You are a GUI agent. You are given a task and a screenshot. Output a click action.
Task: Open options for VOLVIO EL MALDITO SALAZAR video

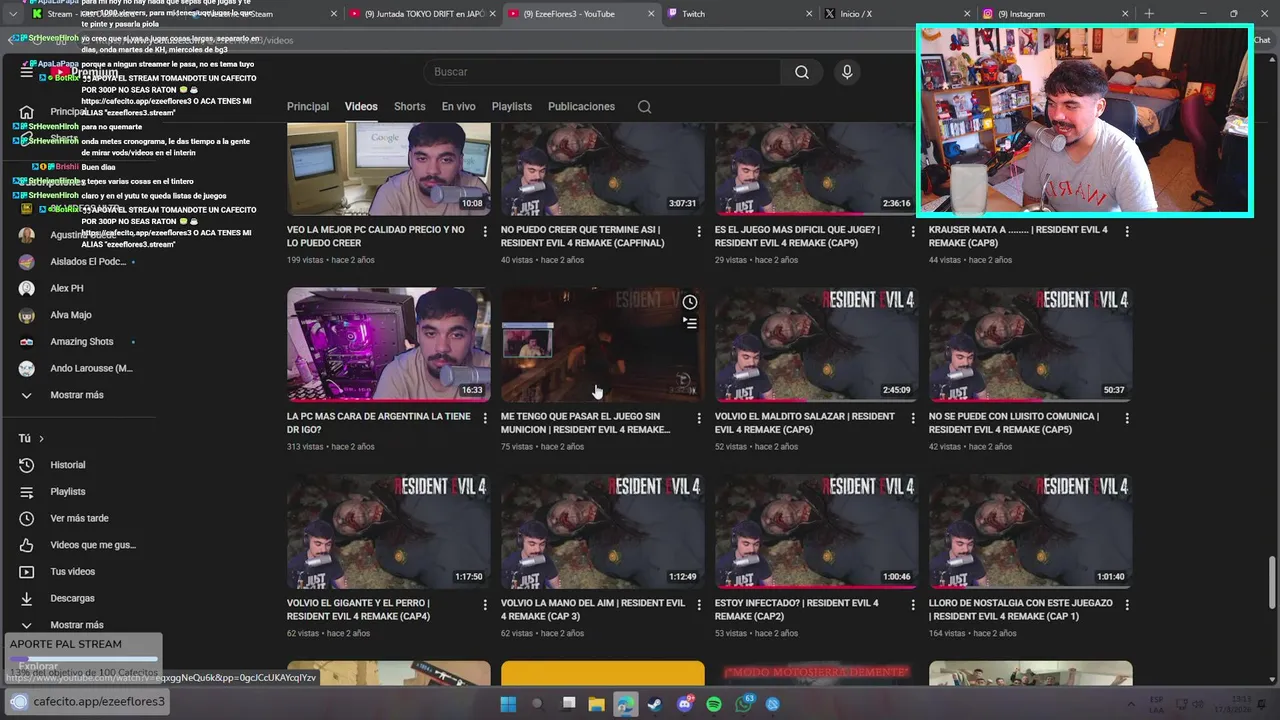pyautogui.click(x=913, y=418)
